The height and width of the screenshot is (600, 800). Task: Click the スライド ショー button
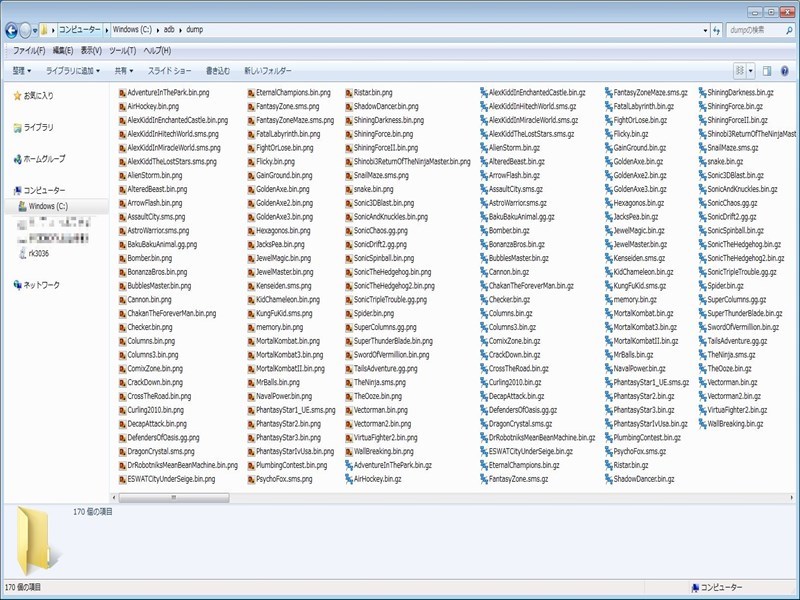point(169,71)
